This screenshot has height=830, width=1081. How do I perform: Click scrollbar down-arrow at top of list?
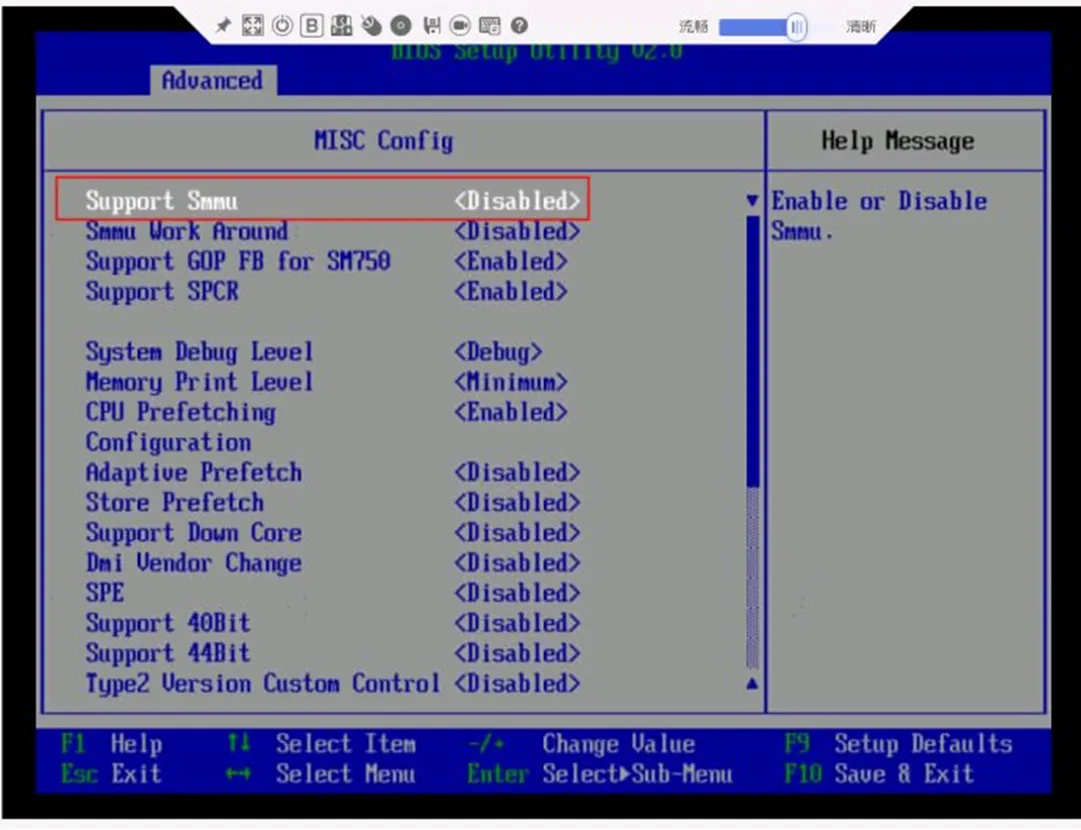pos(752,201)
